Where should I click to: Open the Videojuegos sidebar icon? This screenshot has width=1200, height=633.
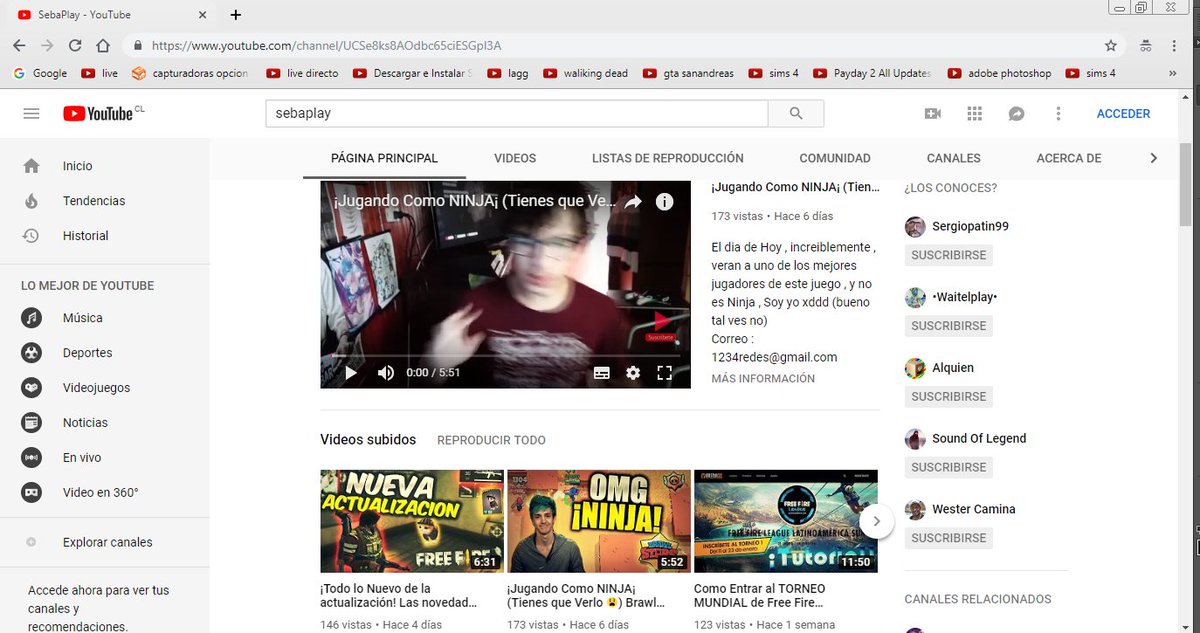click(32, 388)
